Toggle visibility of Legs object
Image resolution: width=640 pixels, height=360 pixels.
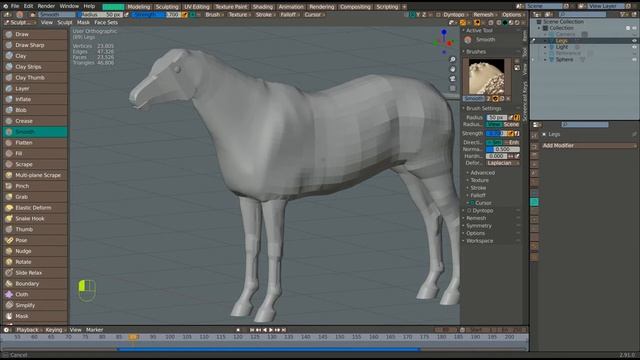click(x=634, y=41)
